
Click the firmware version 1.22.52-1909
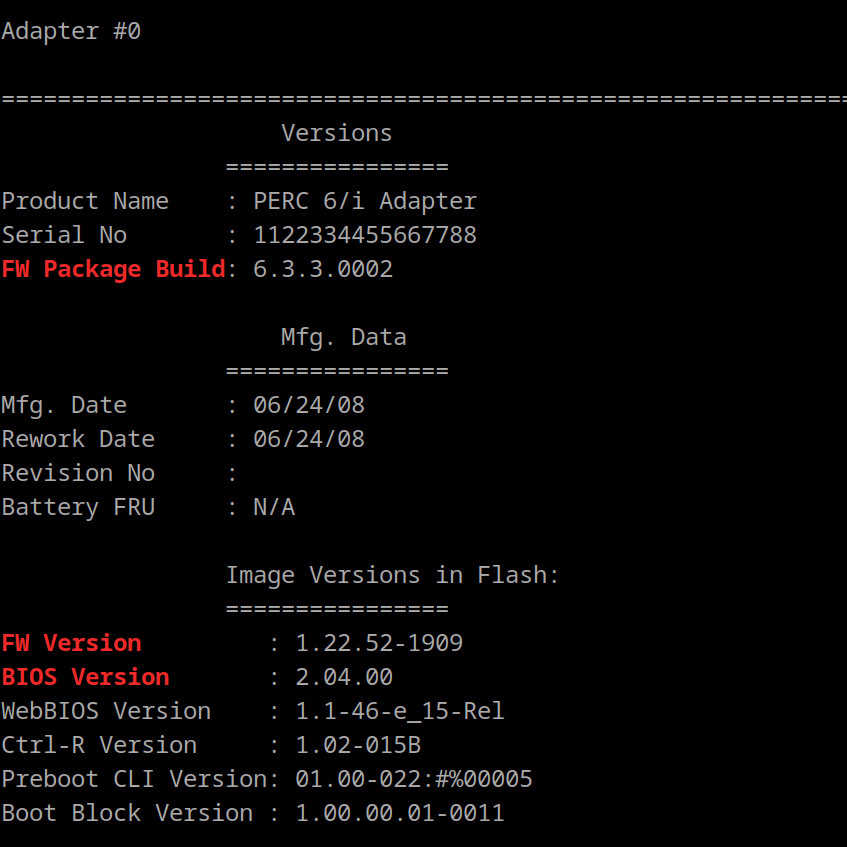point(379,643)
